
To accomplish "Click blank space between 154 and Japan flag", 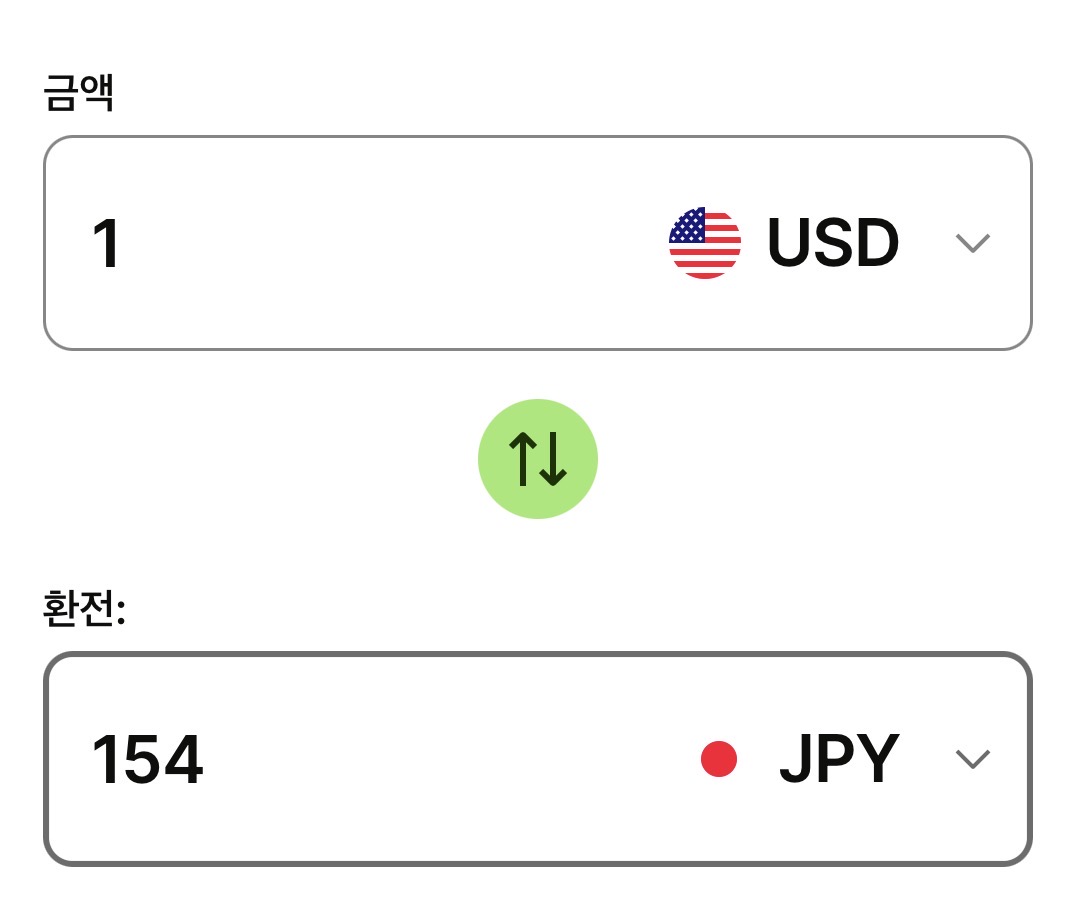I will 450,759.
